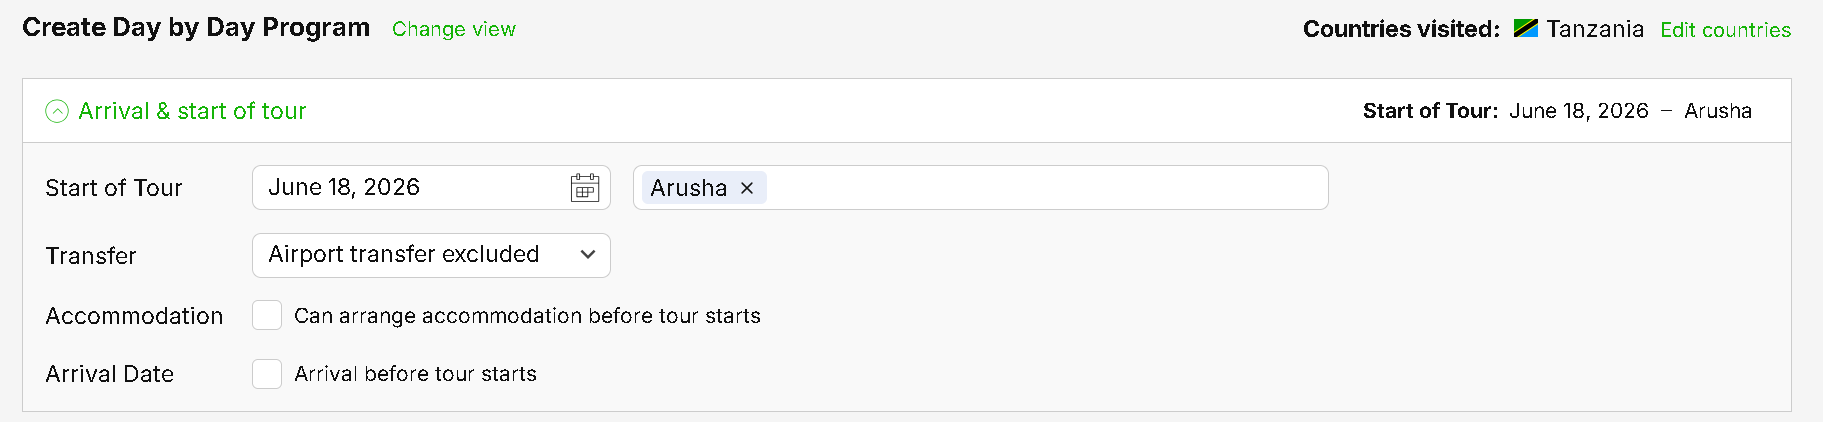This screenshot has width=1823, height=422.
Task: Click the Start of Tour summary in the section header
Action: coord(1556,111)
